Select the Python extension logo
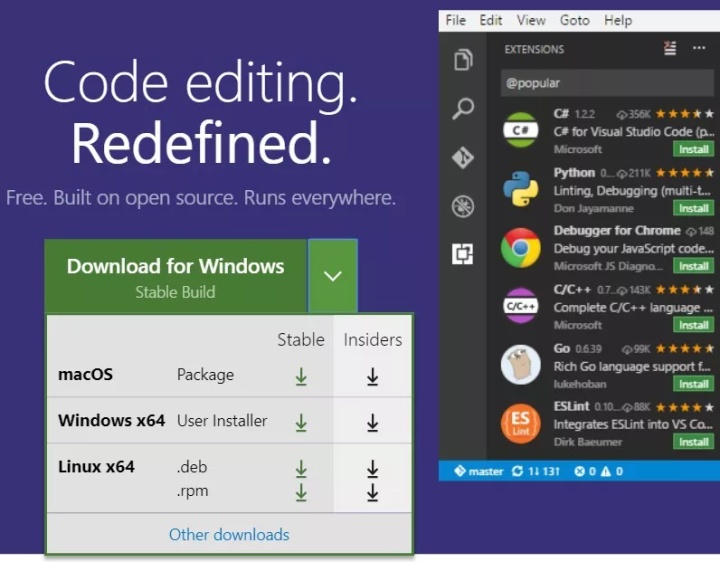 pyautogui.click(x=520, y=189)
